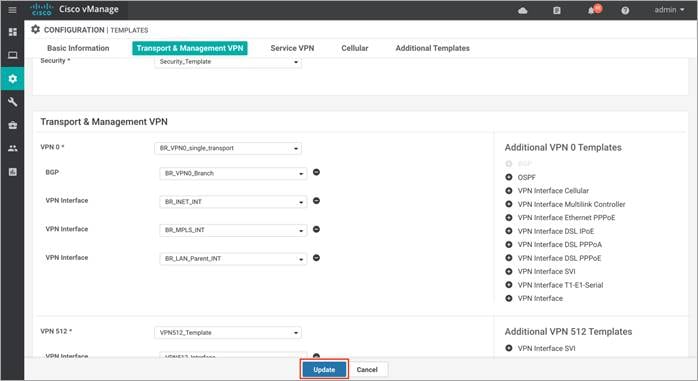Open the Configuration gear in sidebar
The height and width of the screenshot is (381, 698).
(12, 79)
